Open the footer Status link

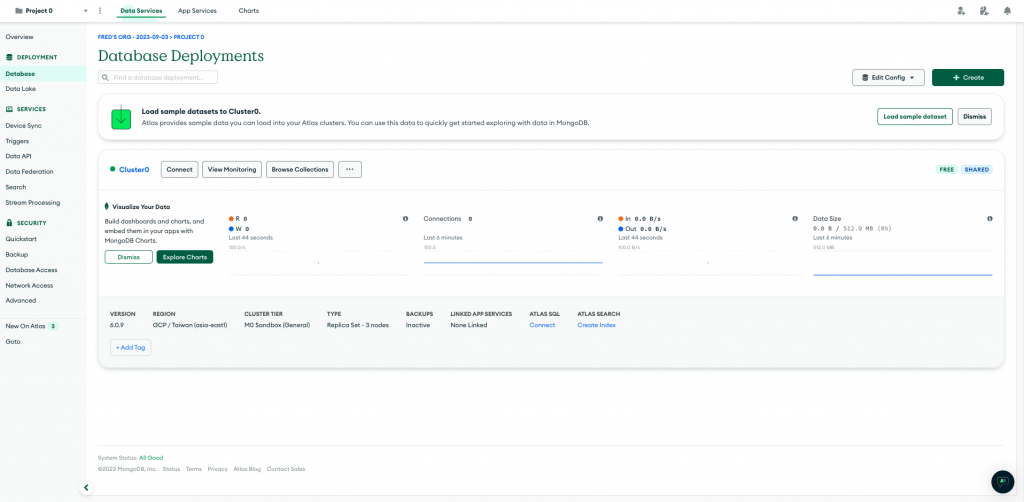[171, 469]
